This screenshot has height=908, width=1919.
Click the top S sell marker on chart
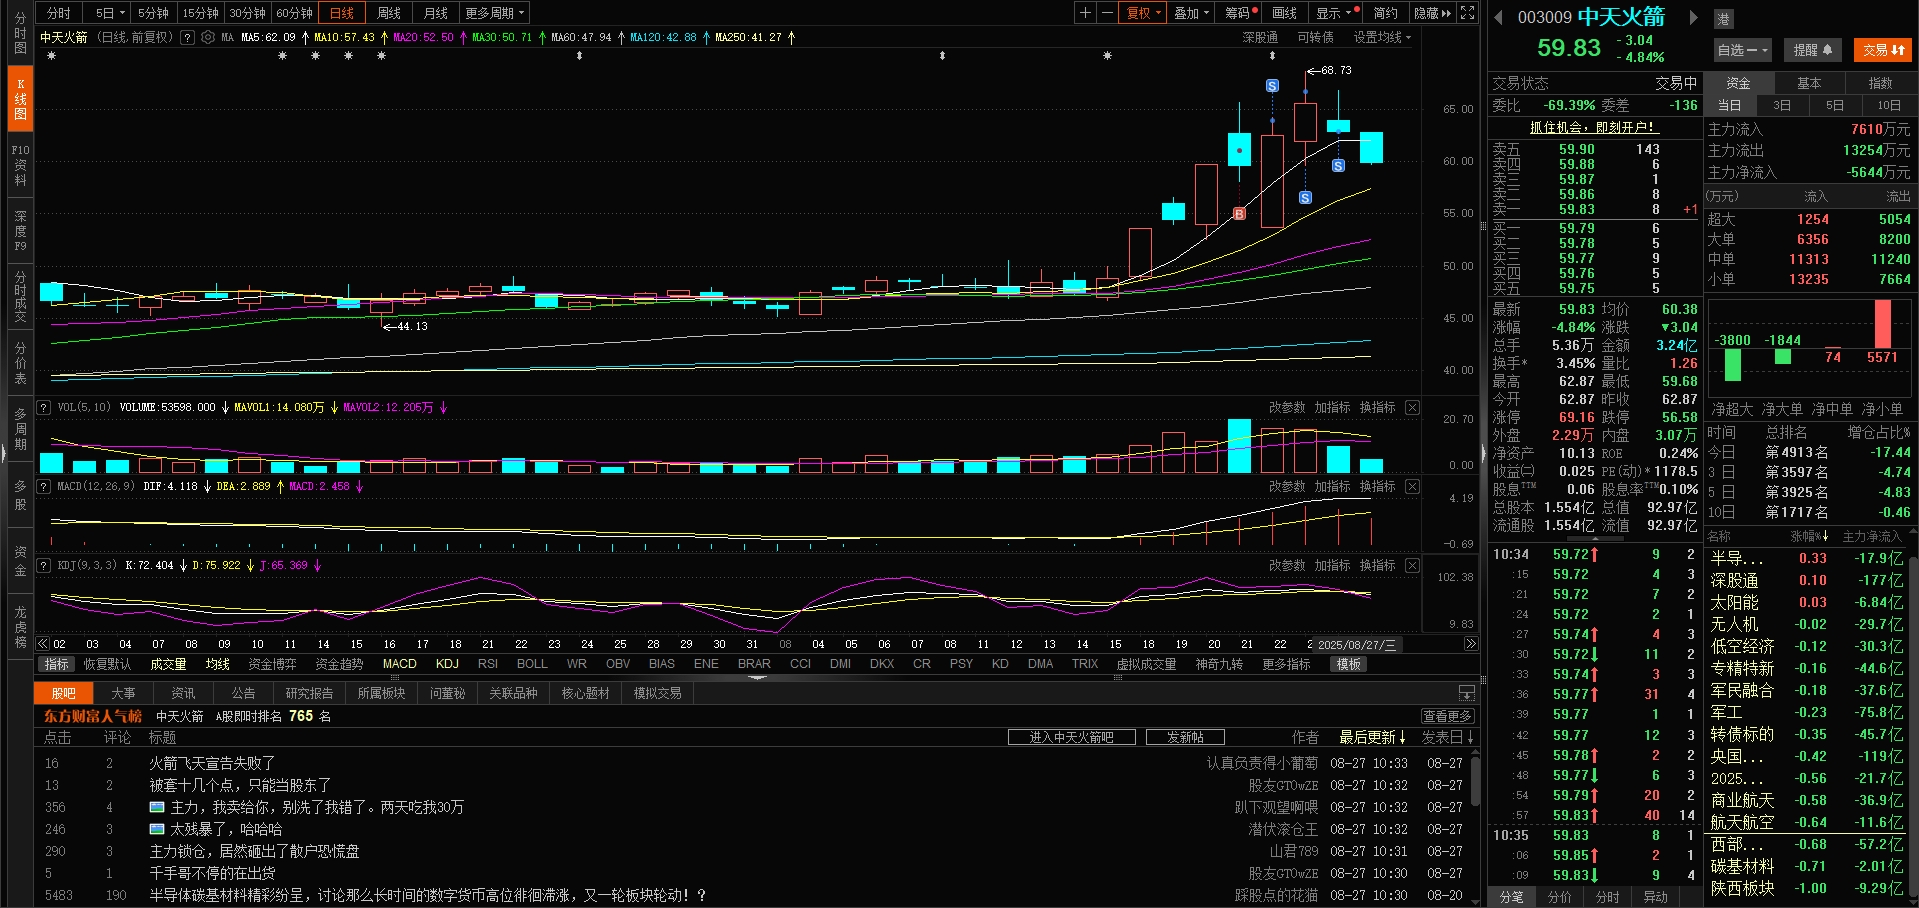[1272, 86]
